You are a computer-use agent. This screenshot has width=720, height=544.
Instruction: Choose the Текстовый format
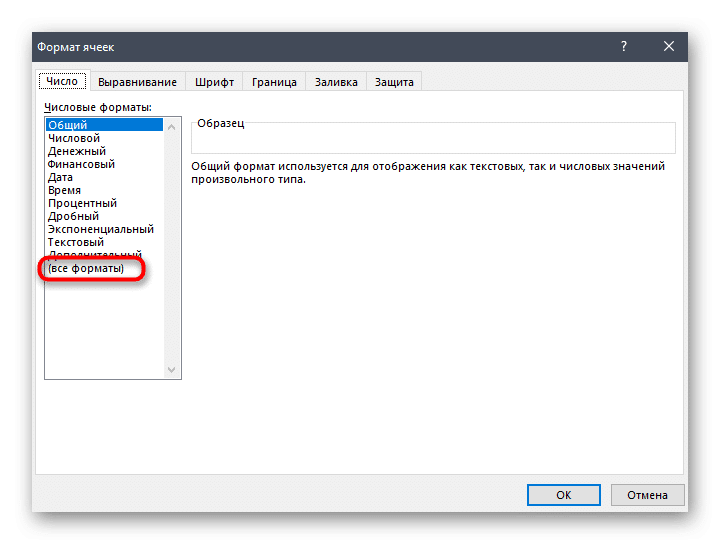tap(104, 242)
